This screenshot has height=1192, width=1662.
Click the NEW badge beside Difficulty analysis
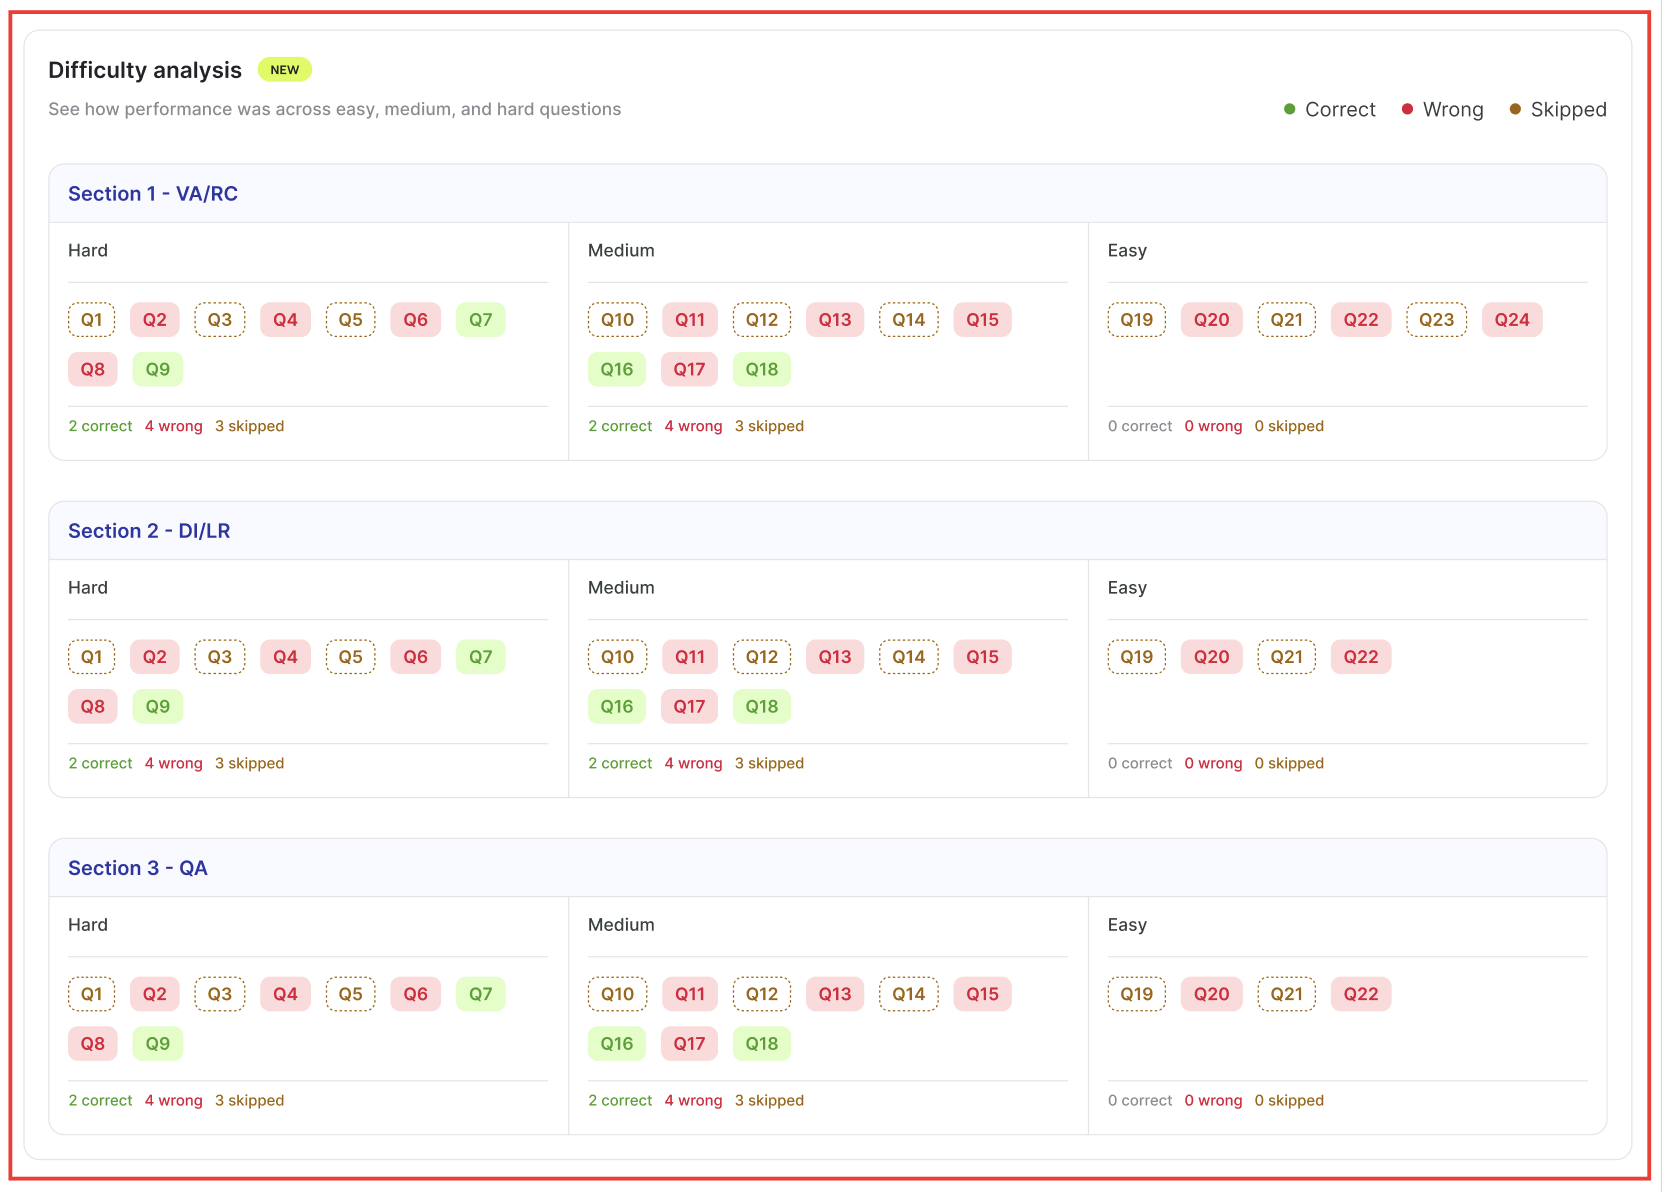click(x=285, y=70)
